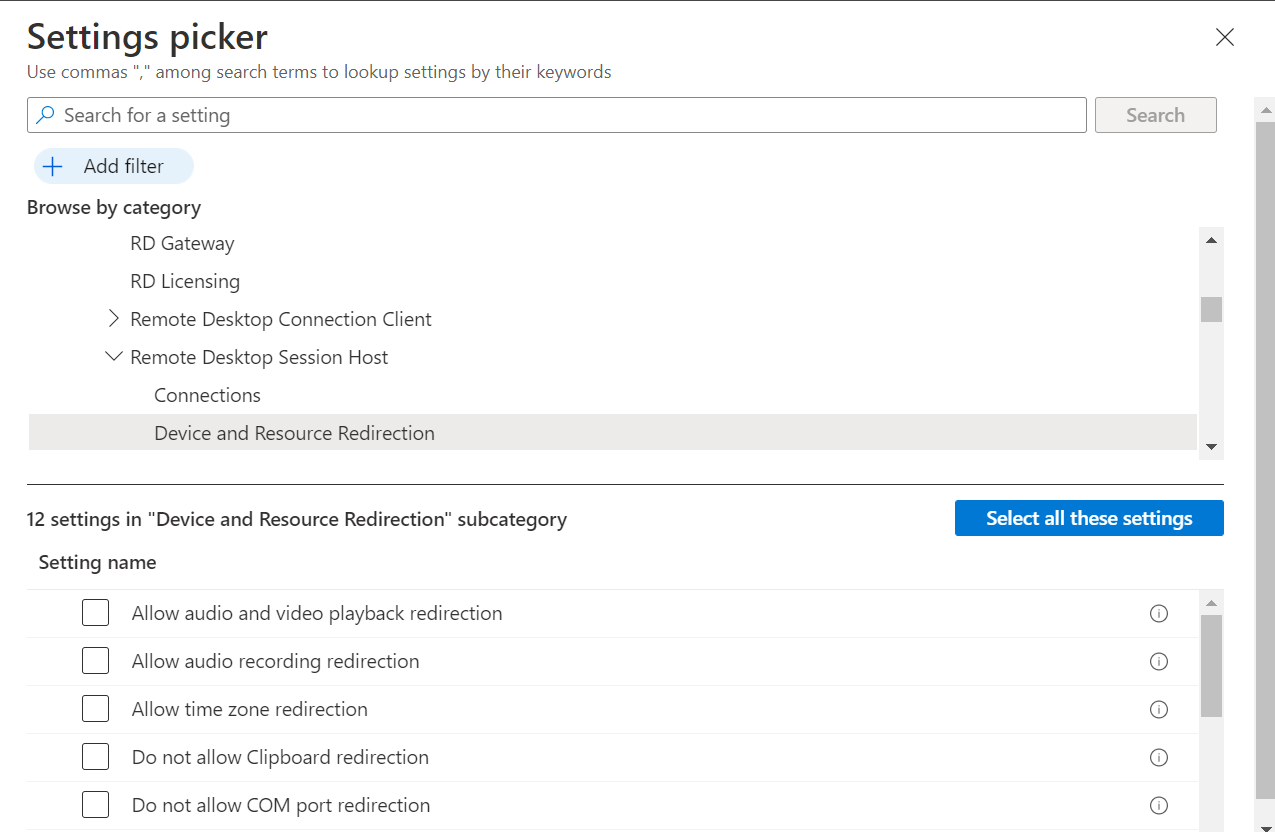Click the 12 settings subcategory count text

click(x=297, y=519)
